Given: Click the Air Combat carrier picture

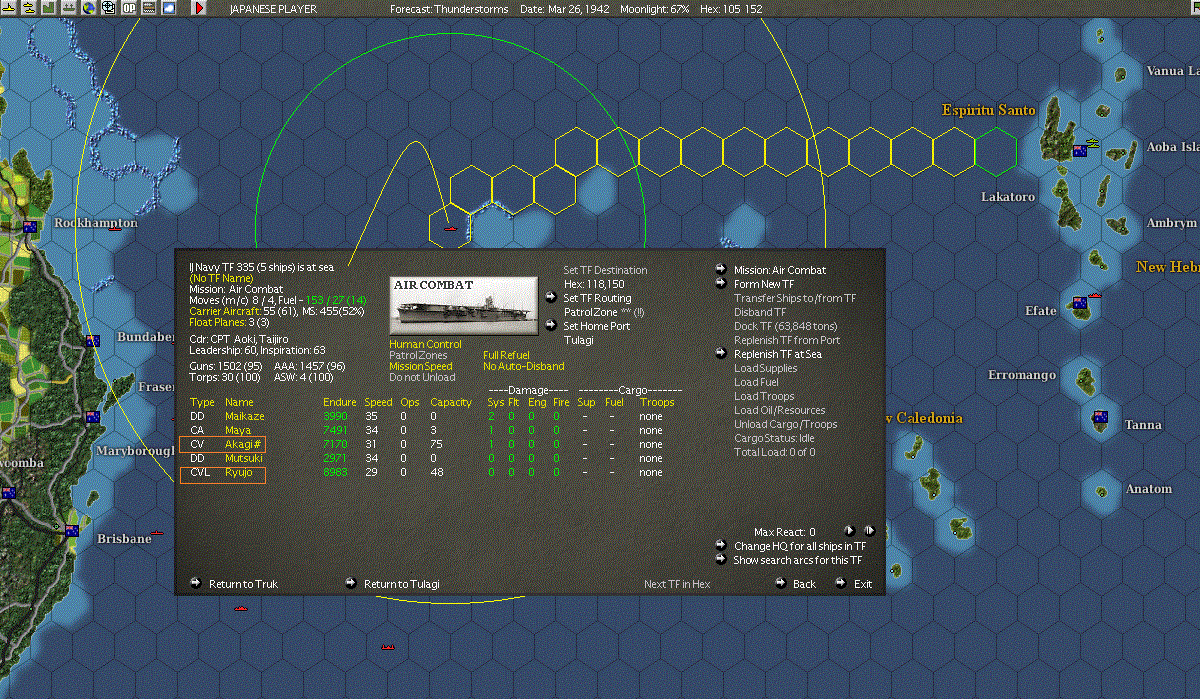Looking at the screenshot, I should pyautogui.click(x=463, y=306).
